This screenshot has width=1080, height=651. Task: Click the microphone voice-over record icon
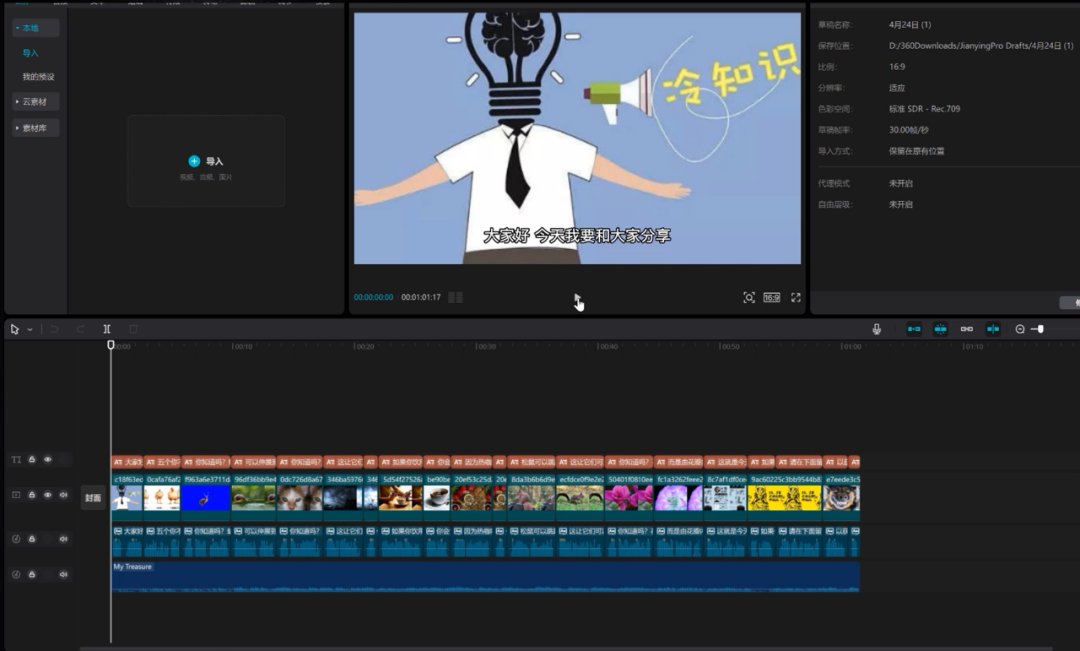point(877,329)
